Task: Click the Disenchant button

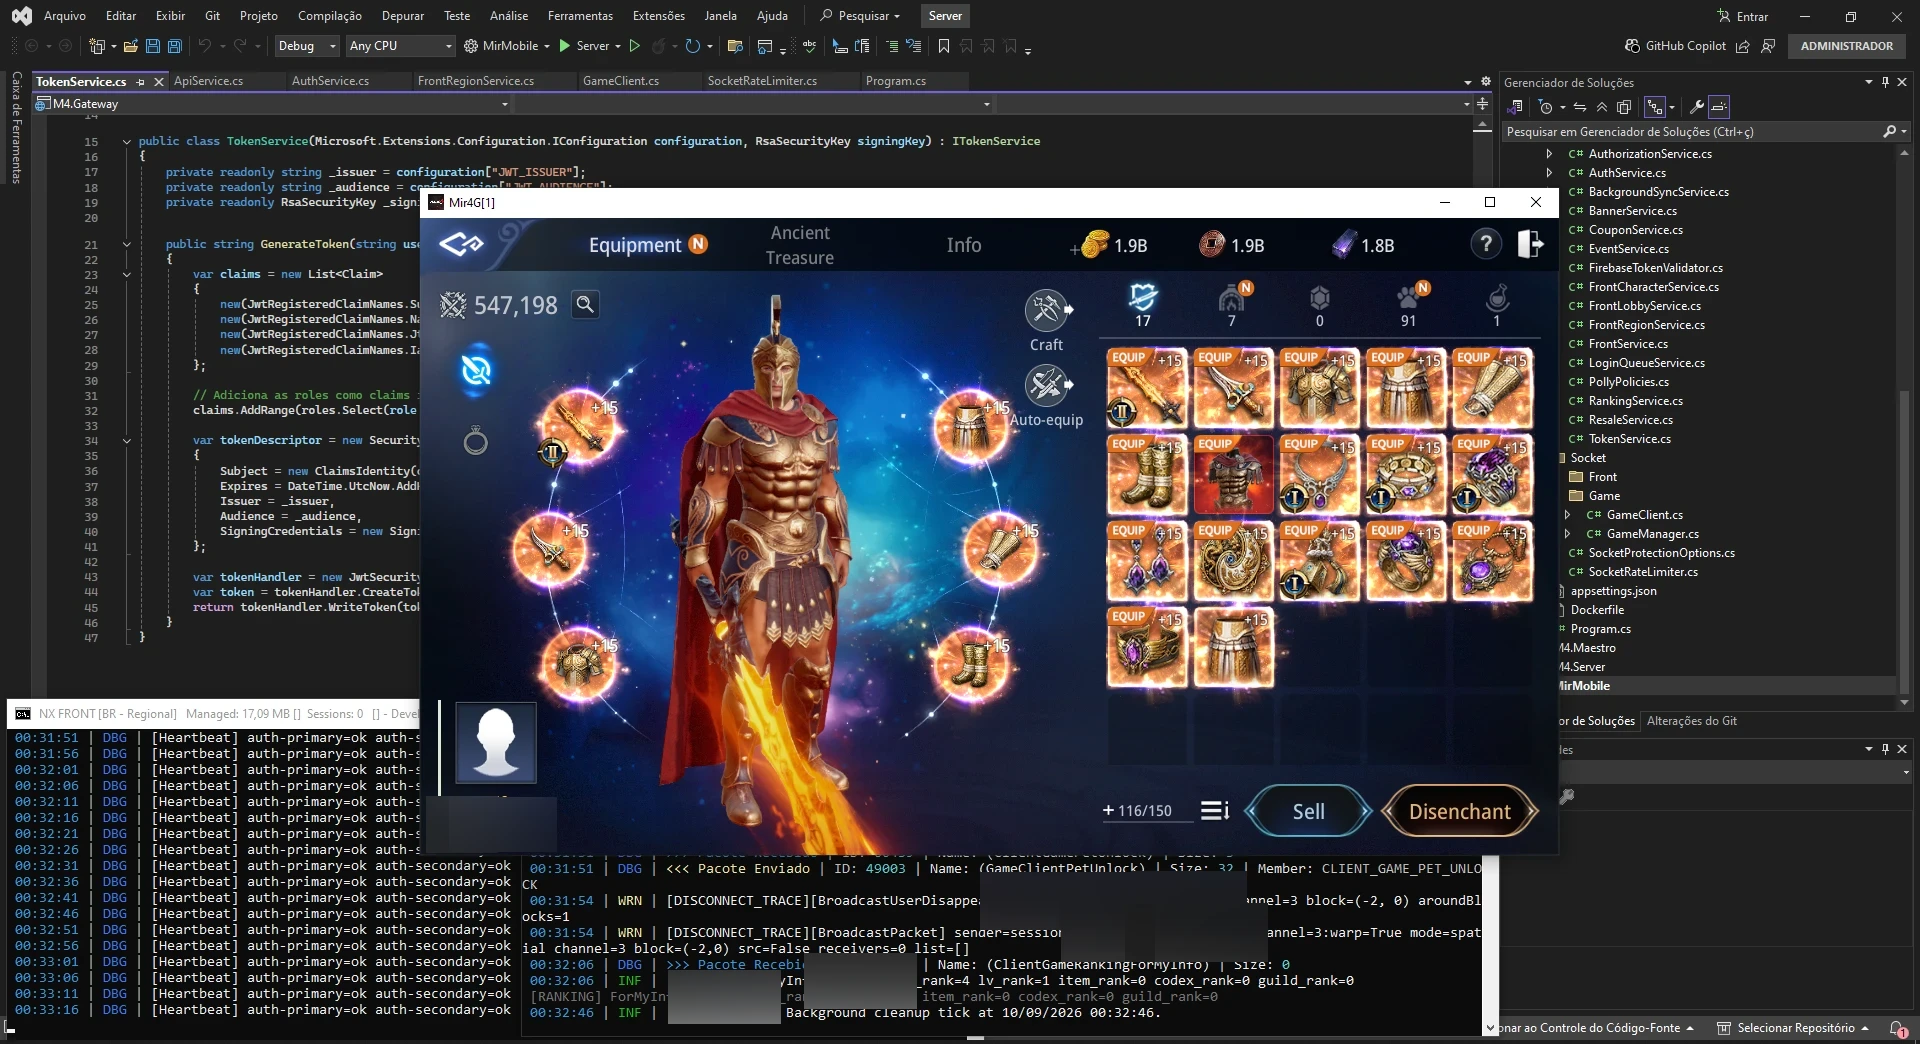Action: (1460, 811)
